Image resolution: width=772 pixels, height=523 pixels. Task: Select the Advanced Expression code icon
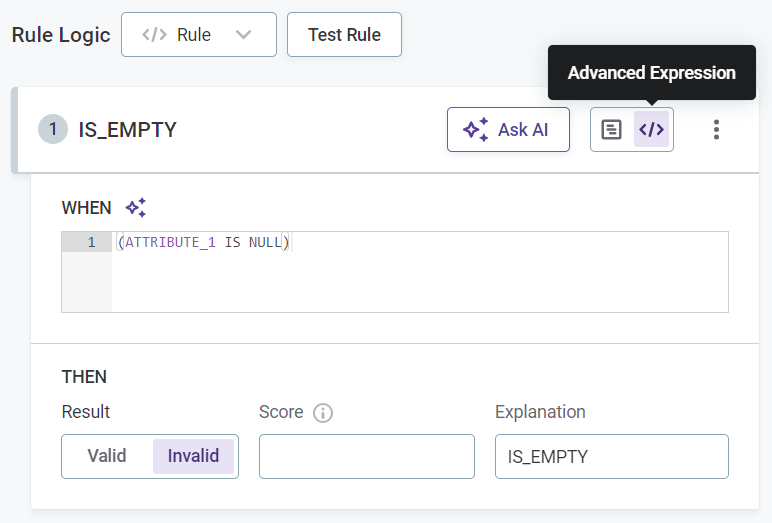coord(651,130)
